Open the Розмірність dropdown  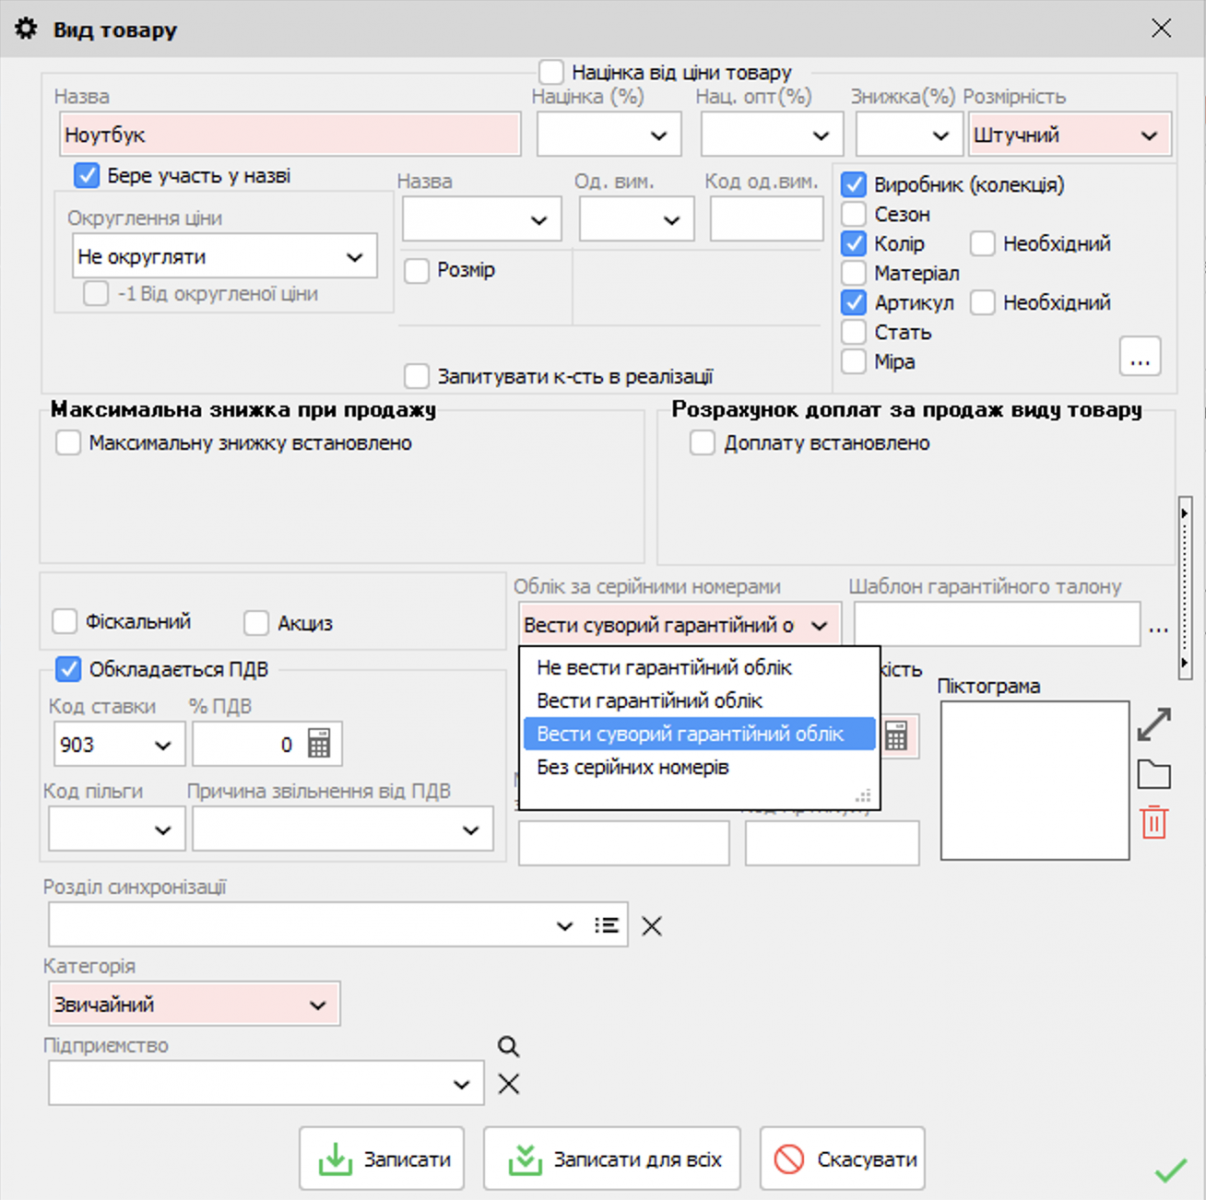1150,134
